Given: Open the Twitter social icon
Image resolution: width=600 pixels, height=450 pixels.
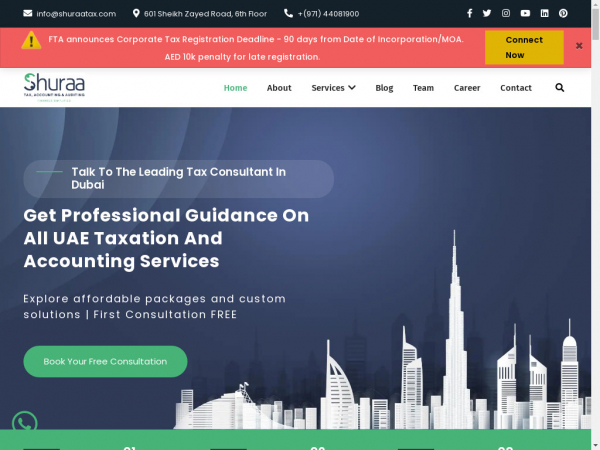Looking at the screenshot, I should tap(487, 13).
